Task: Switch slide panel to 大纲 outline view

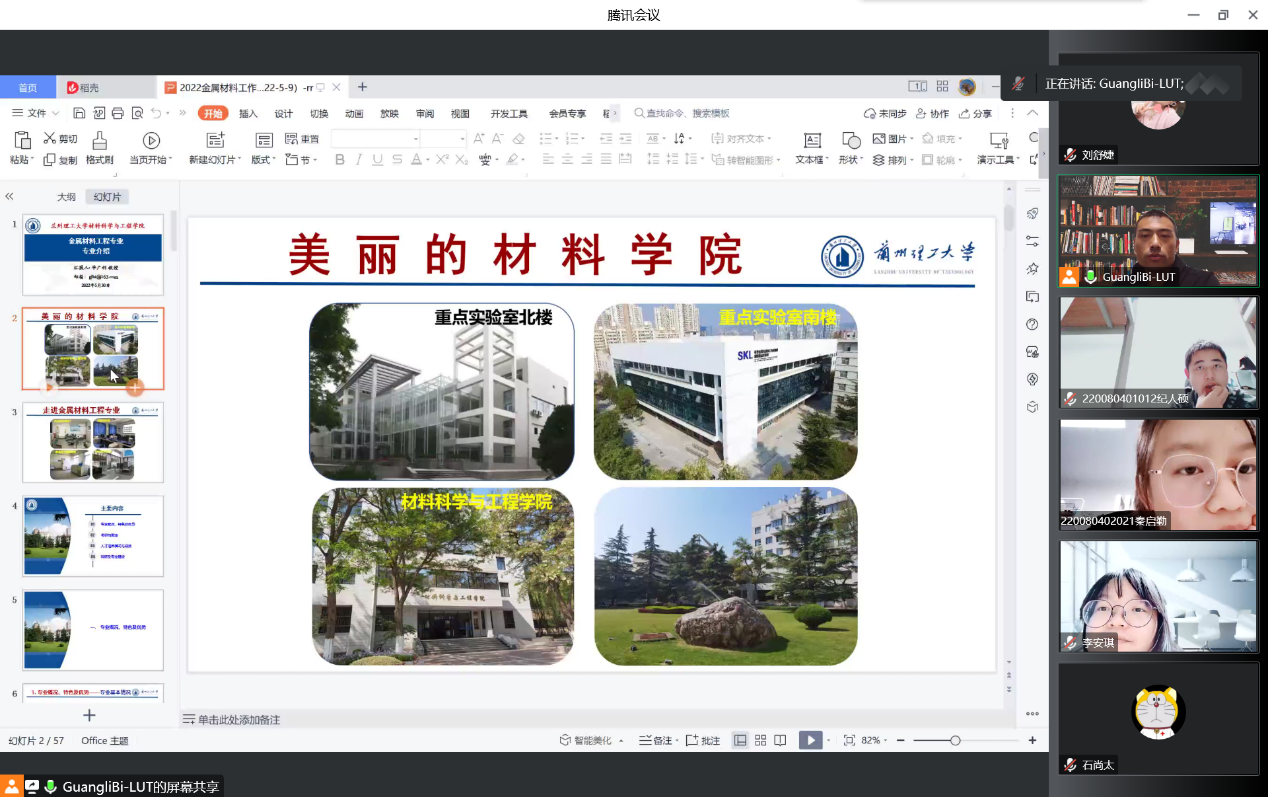Action: [x=66, y=197]
